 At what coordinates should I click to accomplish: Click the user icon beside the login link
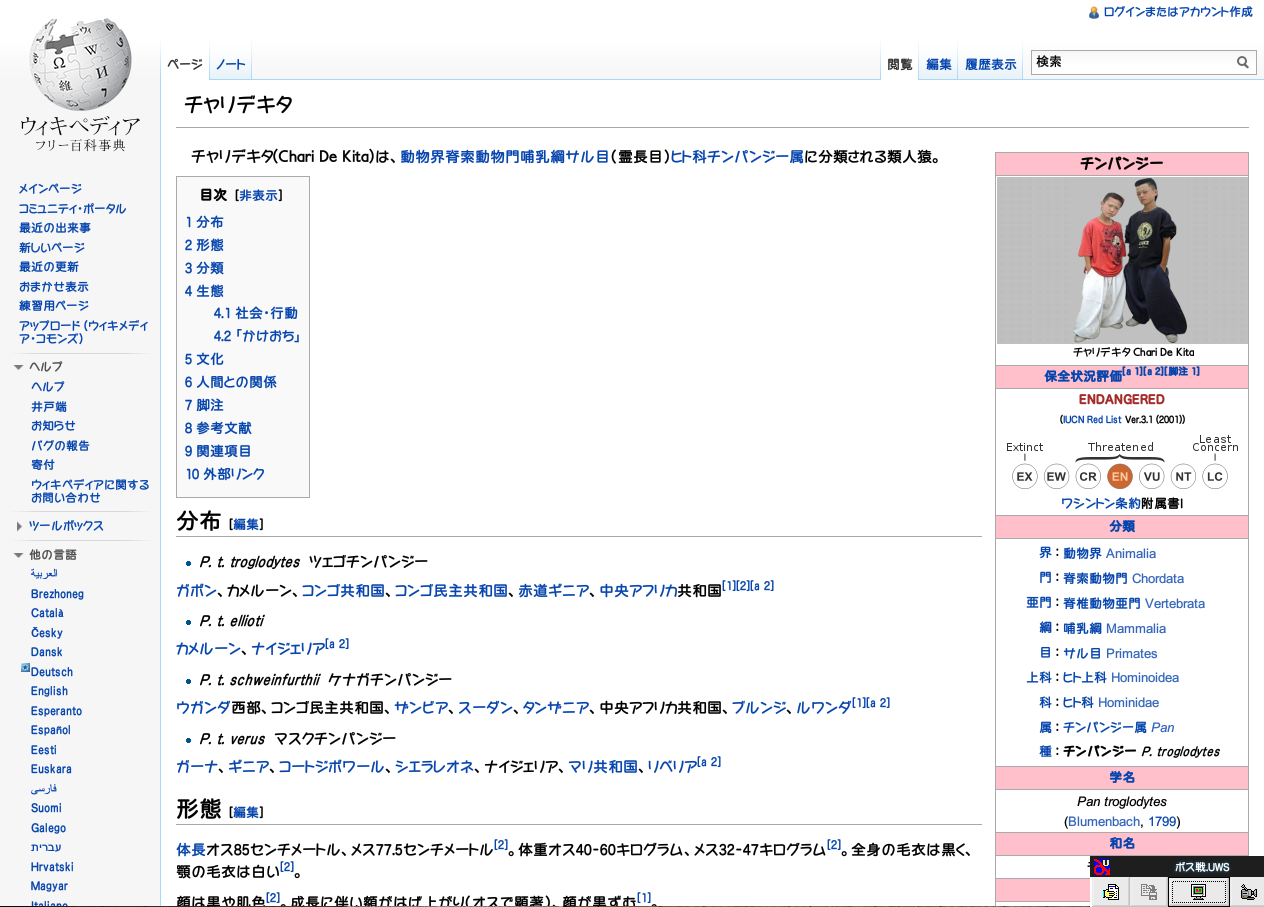[x=1094, y=12]
